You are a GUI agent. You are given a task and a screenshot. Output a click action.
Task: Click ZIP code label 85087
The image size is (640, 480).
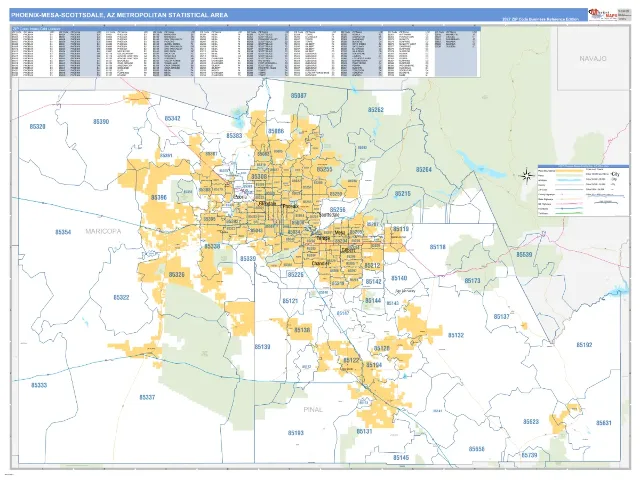point(298,96)
